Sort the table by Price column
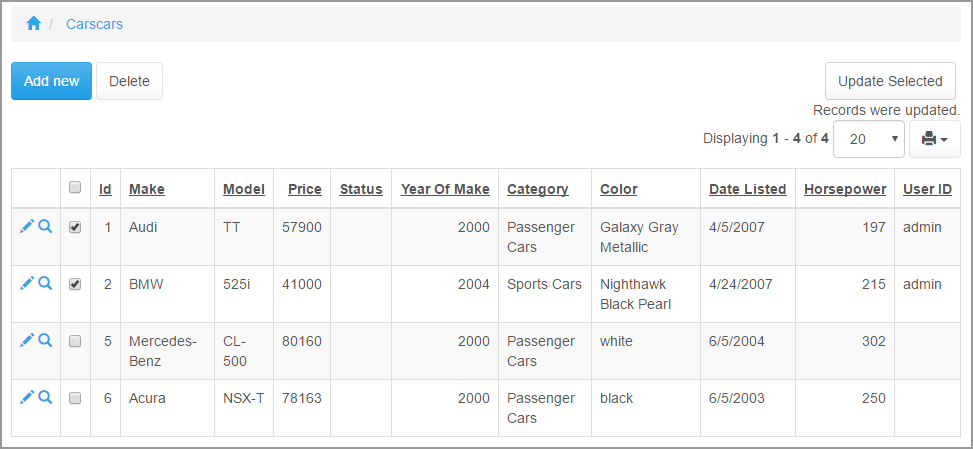Viewport: 973px width, 449px height. click(x=305, y=189)
